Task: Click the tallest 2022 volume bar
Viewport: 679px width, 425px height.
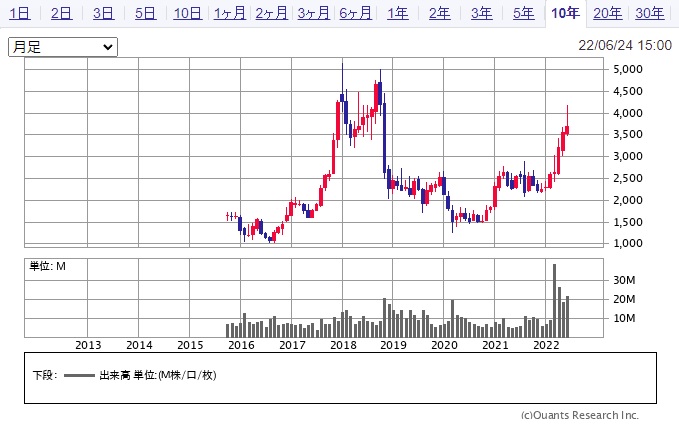Action: (x=555, y=301)
